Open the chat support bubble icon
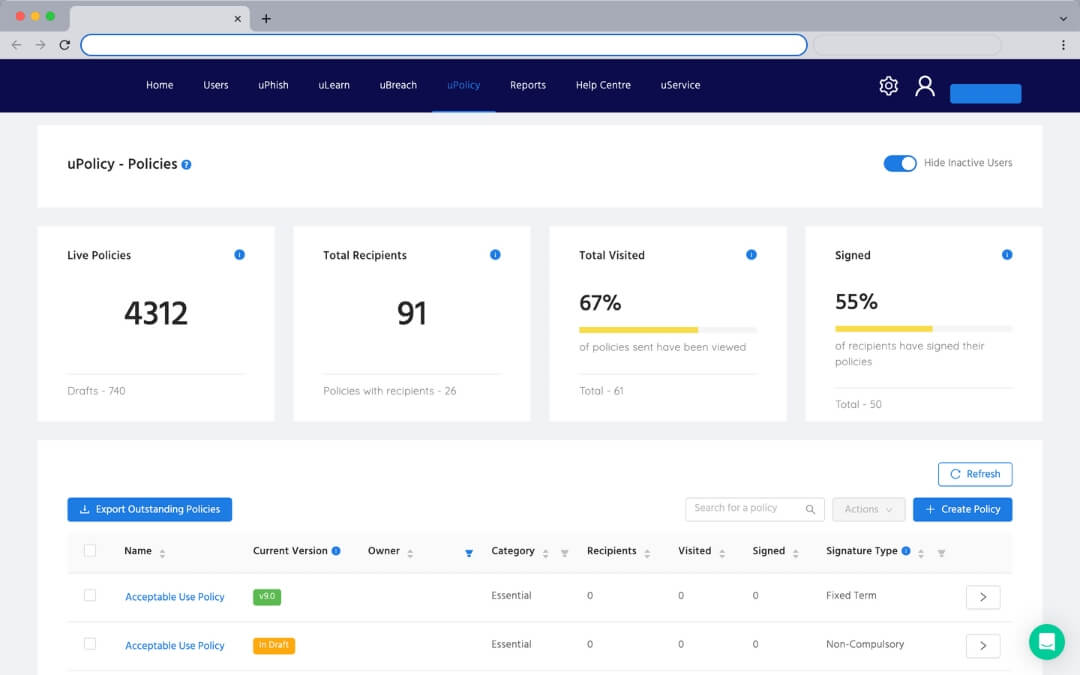The image size is (1080, 675). [1047, 641]
